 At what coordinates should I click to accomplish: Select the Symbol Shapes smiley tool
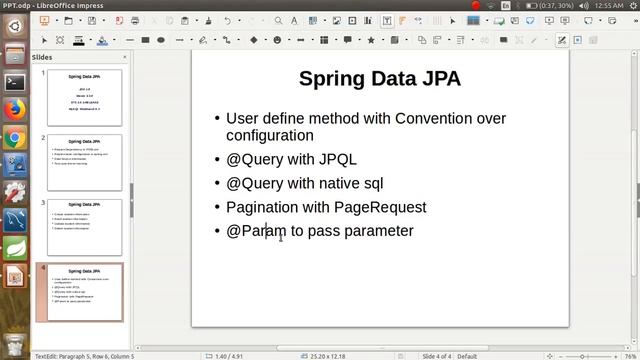277,40
